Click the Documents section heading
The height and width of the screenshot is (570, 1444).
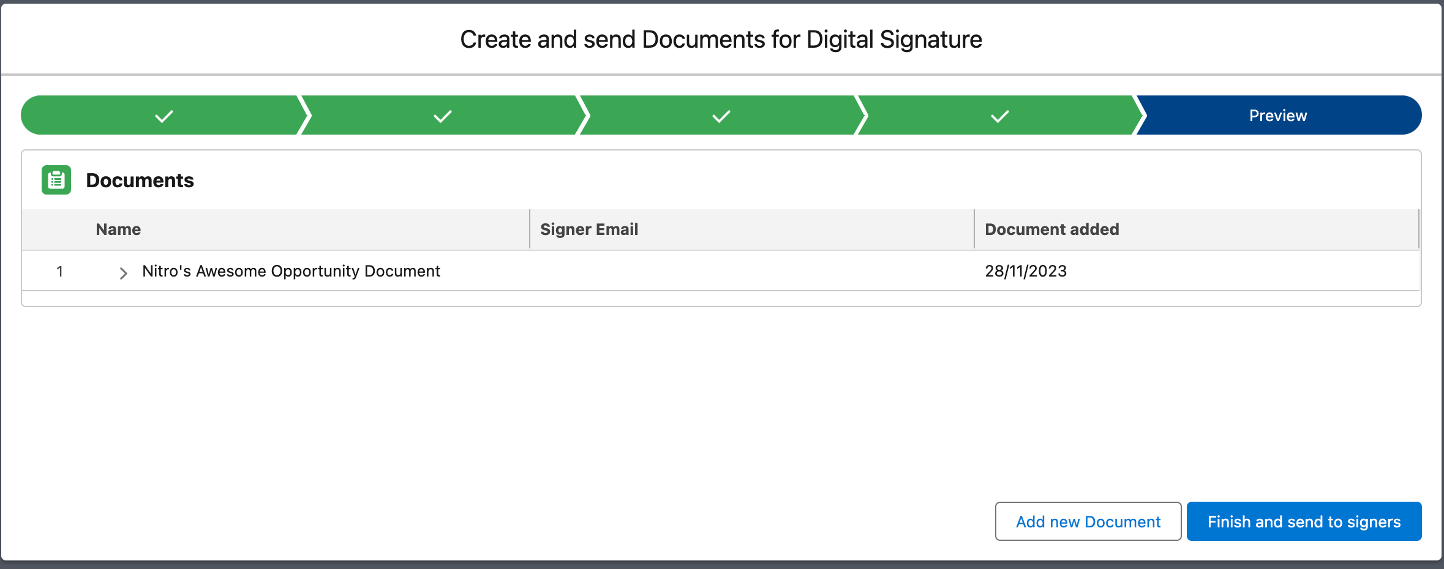pyautogui.click(x=140, y=181)
